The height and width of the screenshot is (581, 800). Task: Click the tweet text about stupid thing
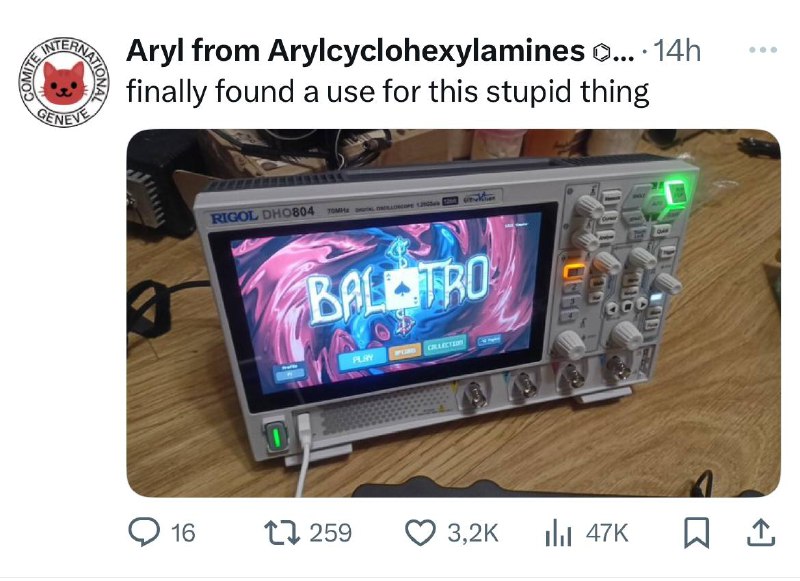pos(388,92)
